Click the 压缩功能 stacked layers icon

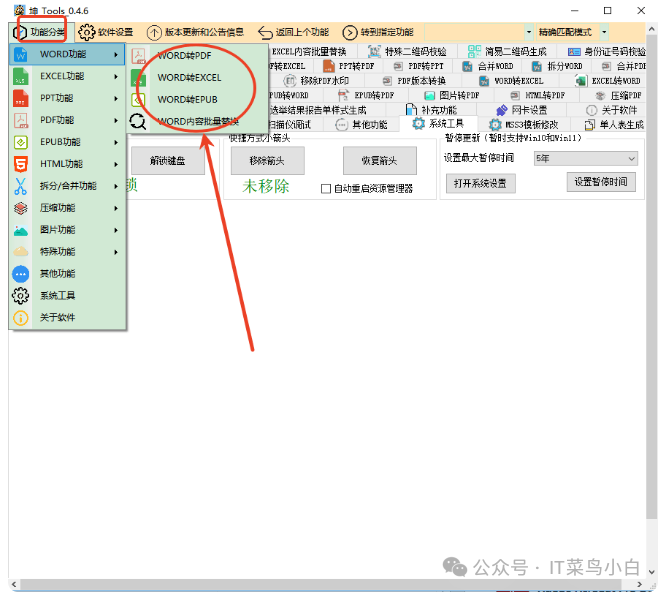pos(20,208)
